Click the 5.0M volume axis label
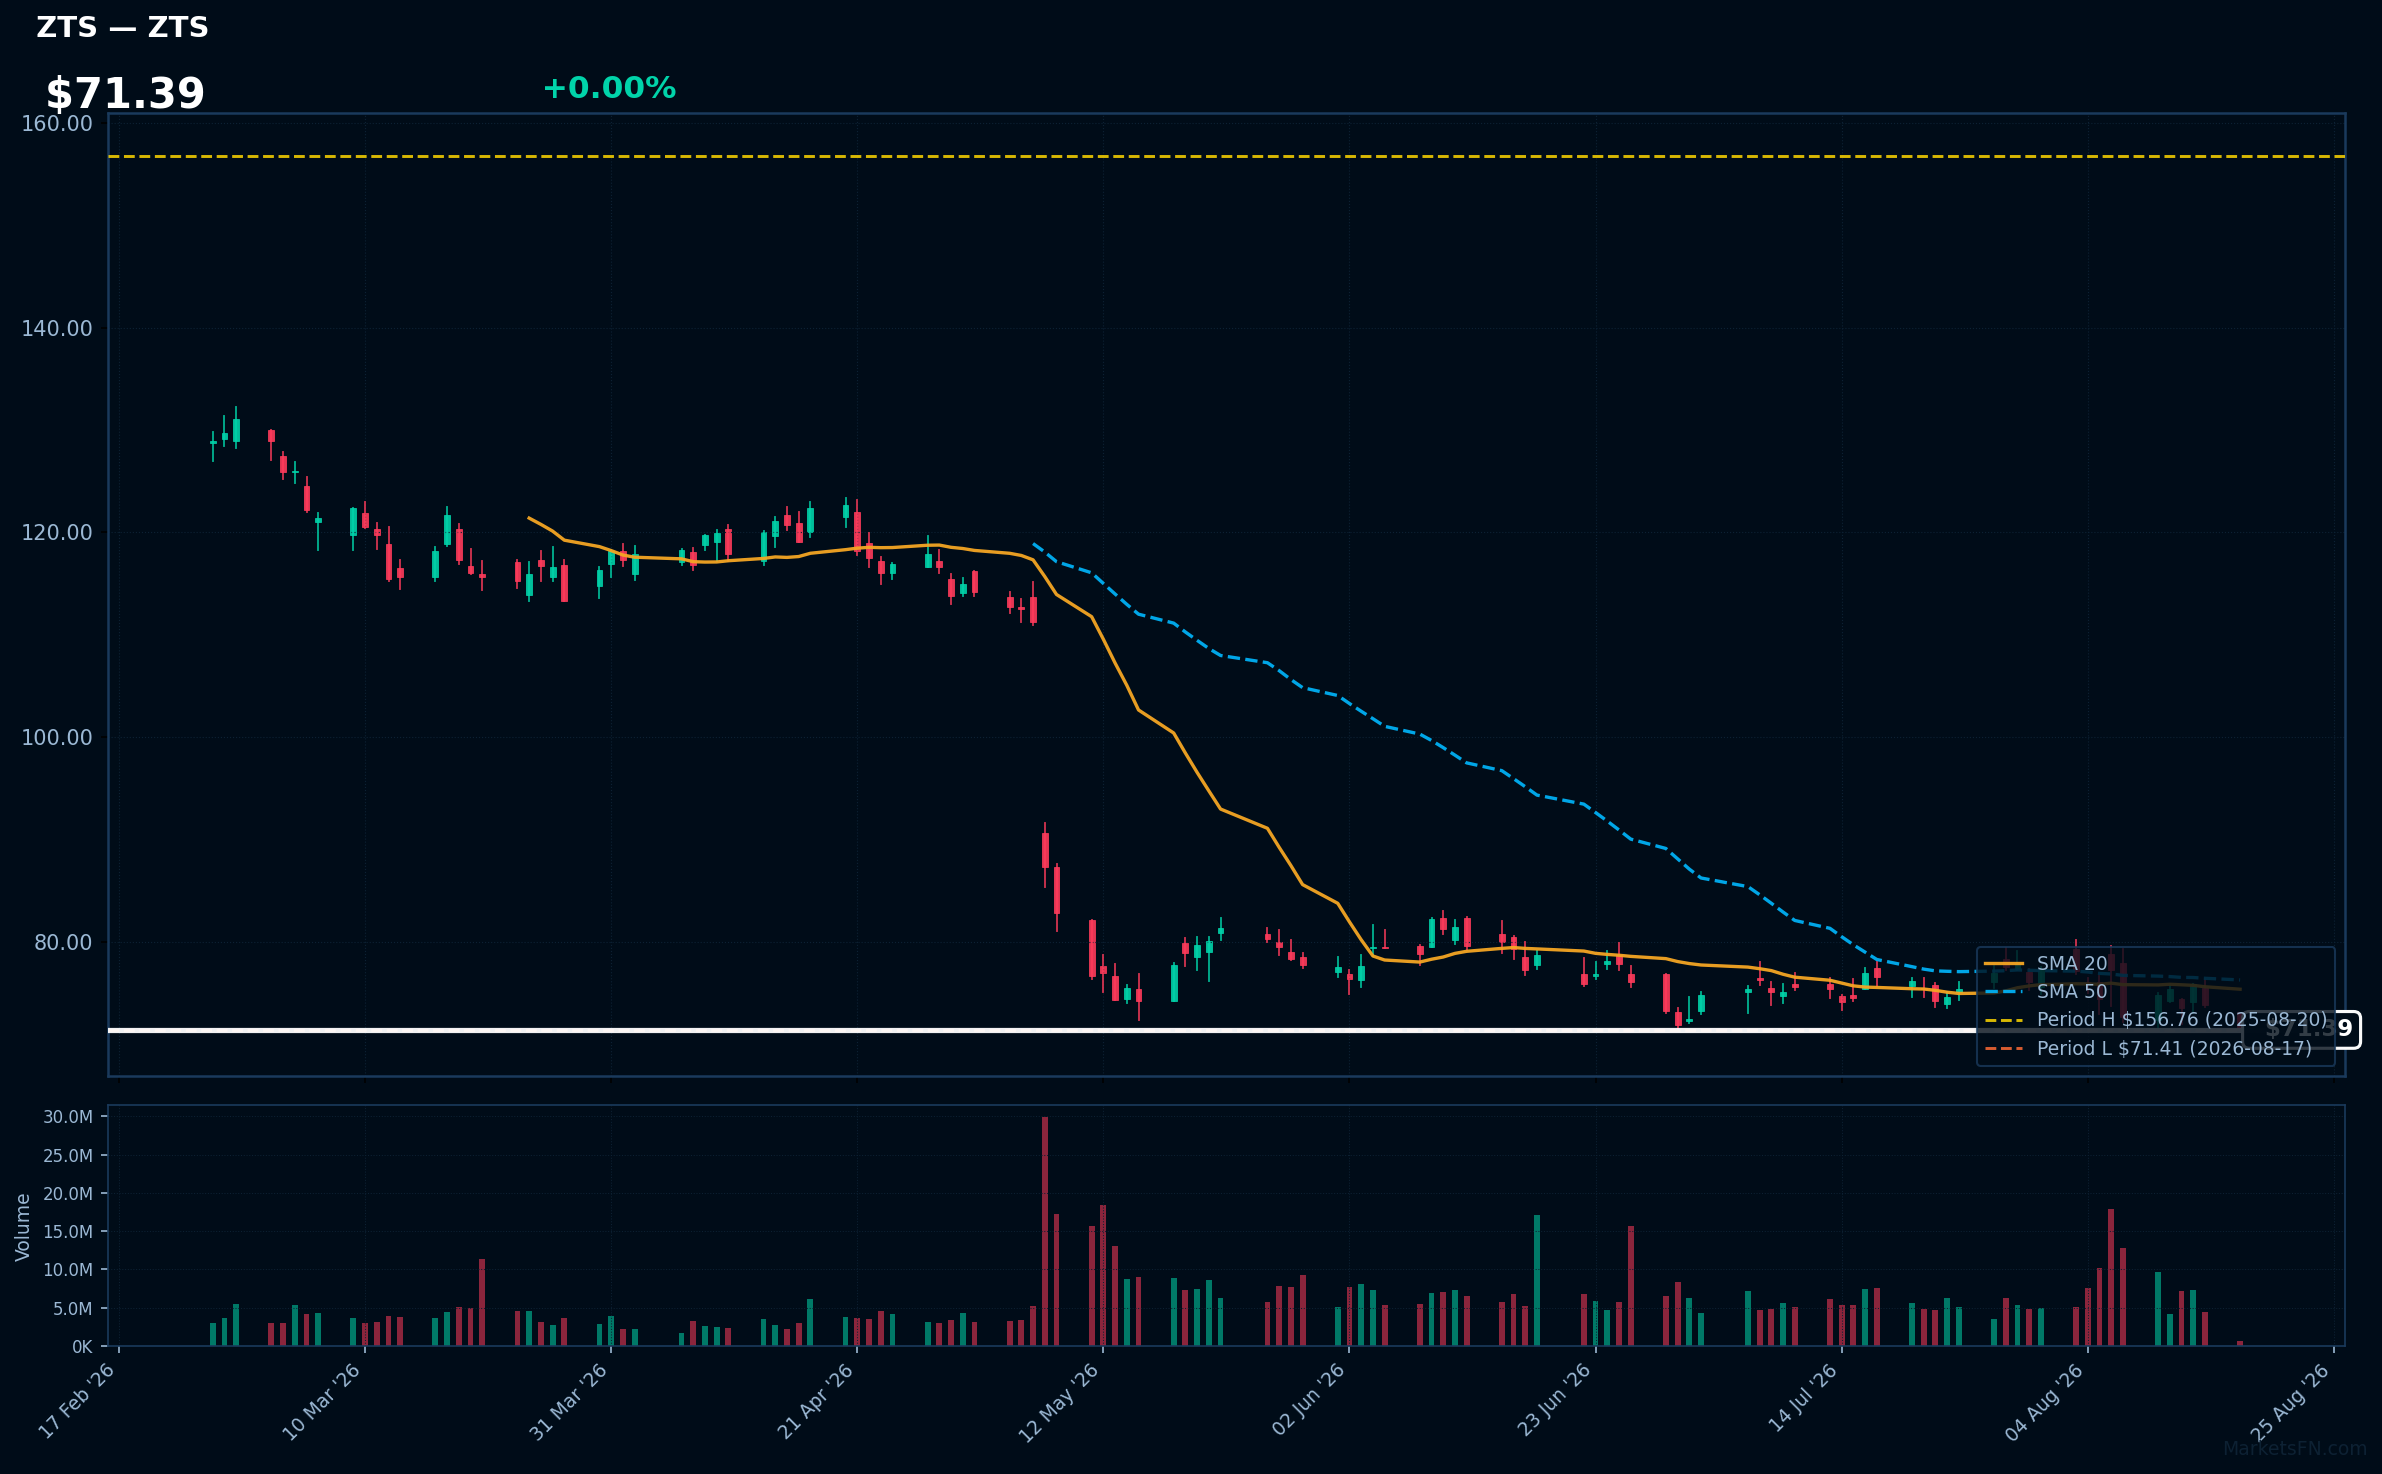 tap(73, 1309)
